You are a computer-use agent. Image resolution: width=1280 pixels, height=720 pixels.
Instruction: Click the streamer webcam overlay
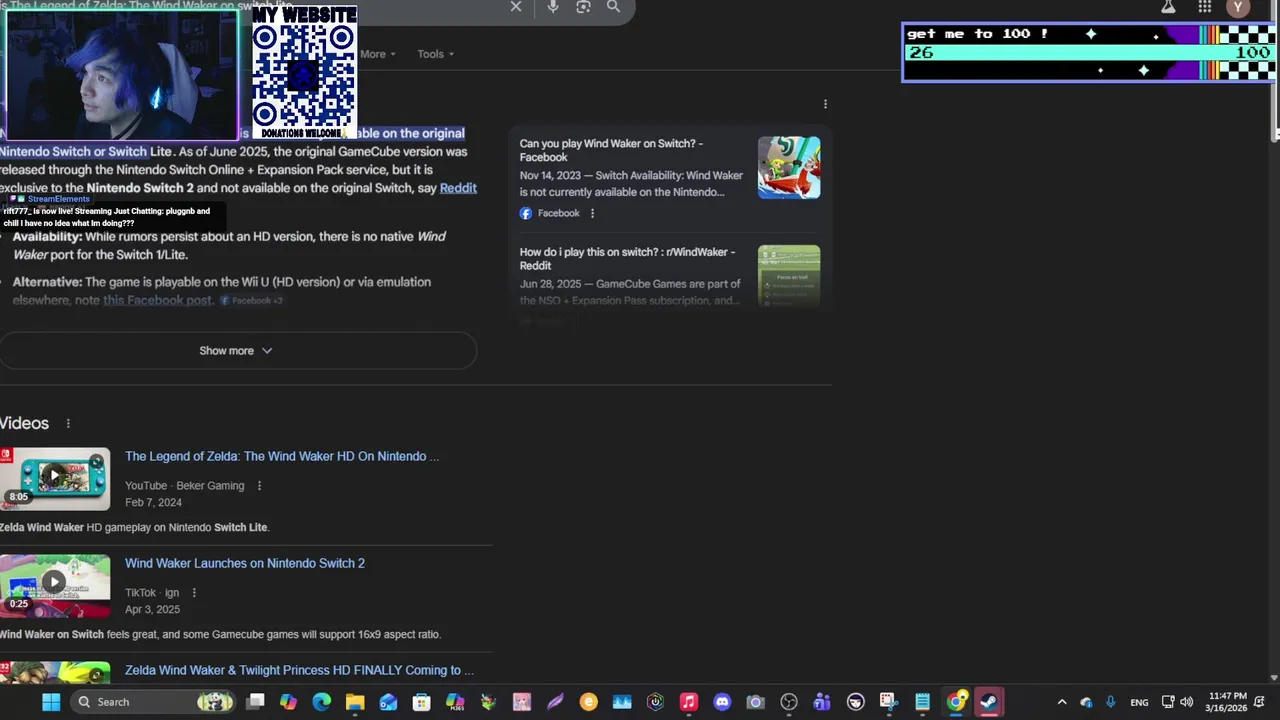(121, 75)
